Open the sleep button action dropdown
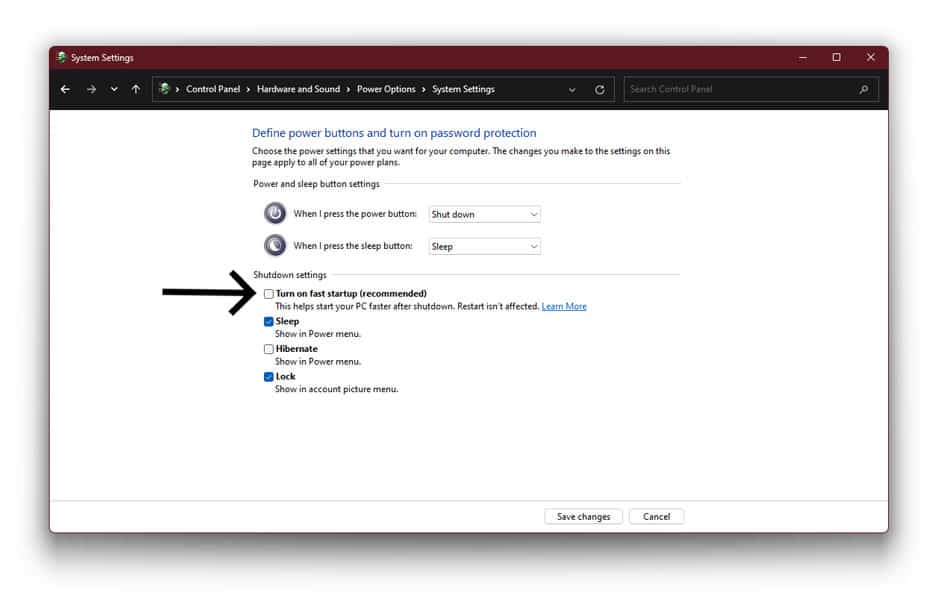The height and width of the screenshot is (600, 934). 484,246
